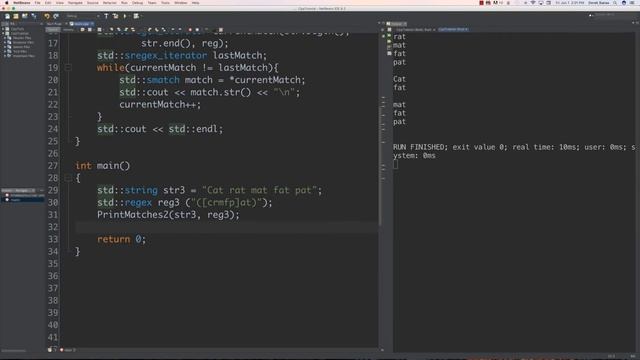Click the green rerun icon in Output
This screenshot has height=360, width=640.
coord(389,36)
